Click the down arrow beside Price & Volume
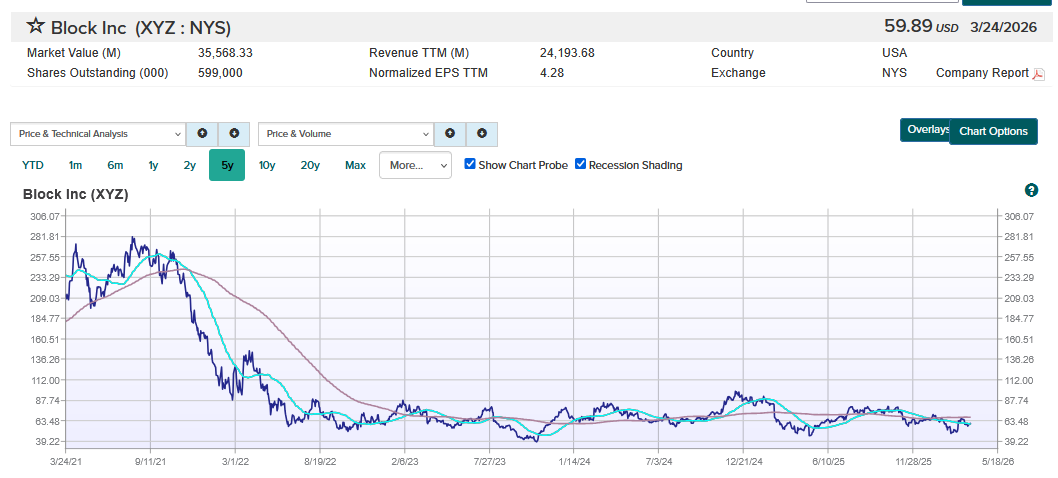 [x=482, y=134]
